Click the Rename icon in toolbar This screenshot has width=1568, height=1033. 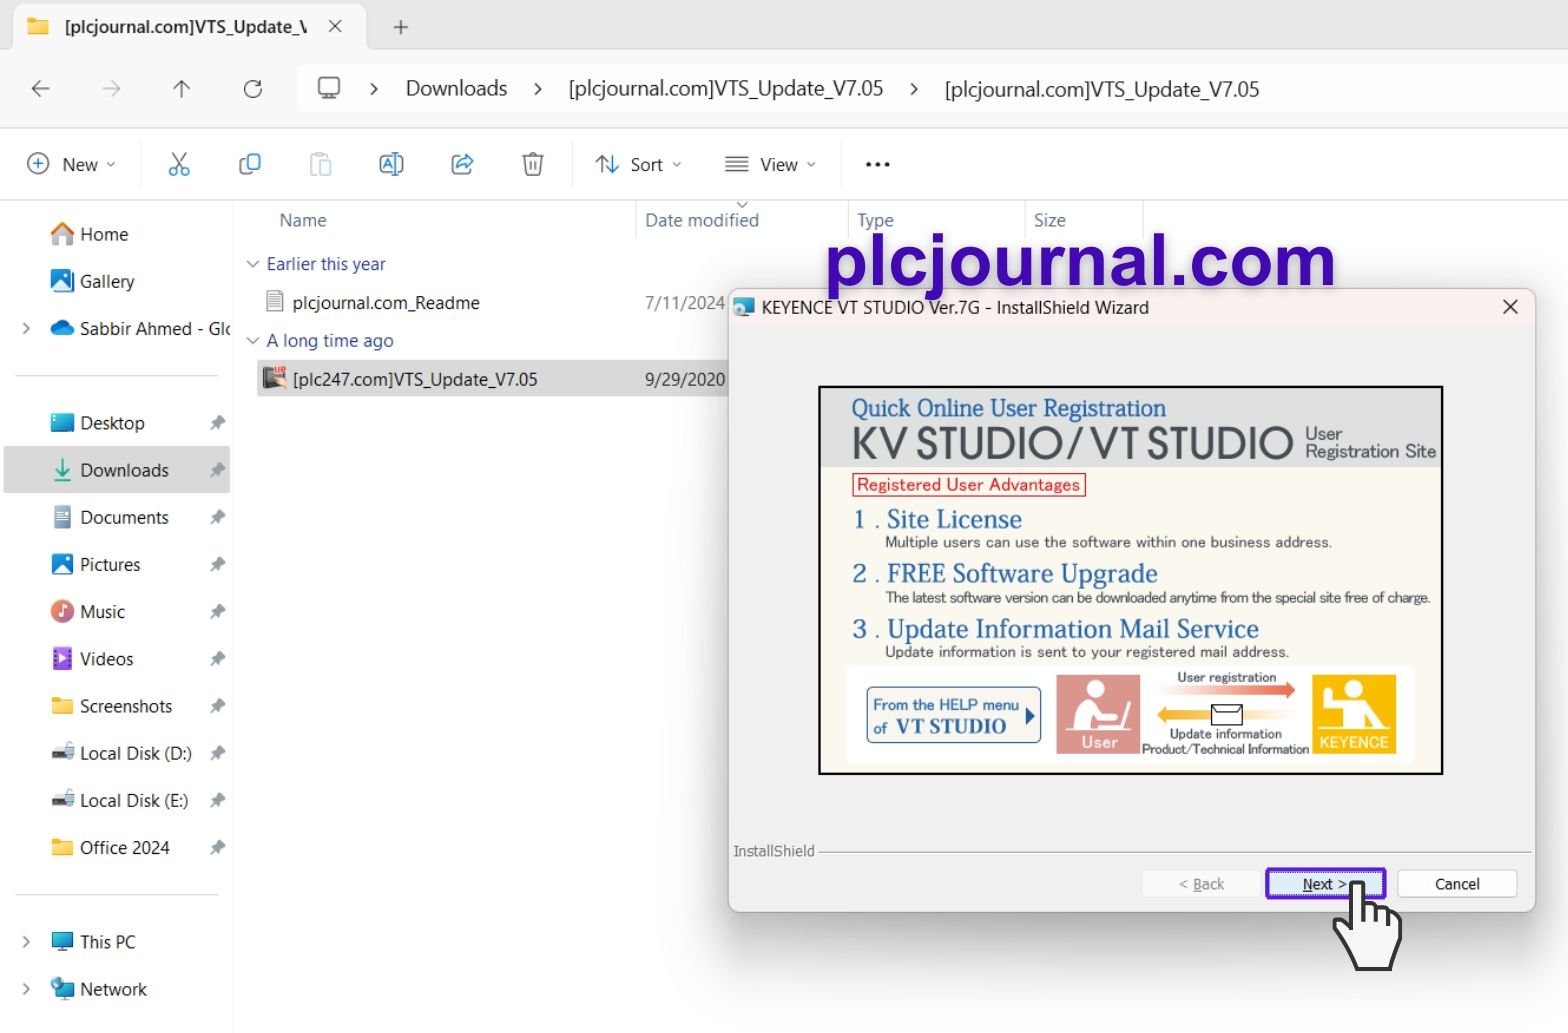[391, 164]
